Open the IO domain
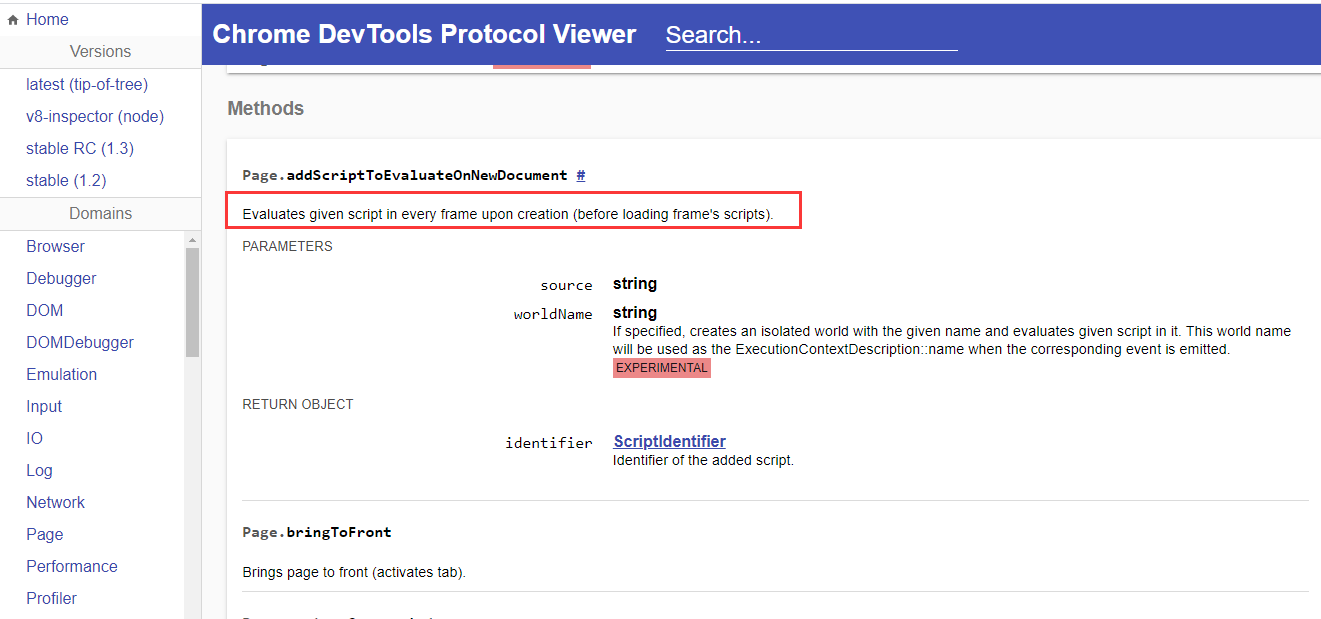The image size is (1321, 619). pos(35,439)
